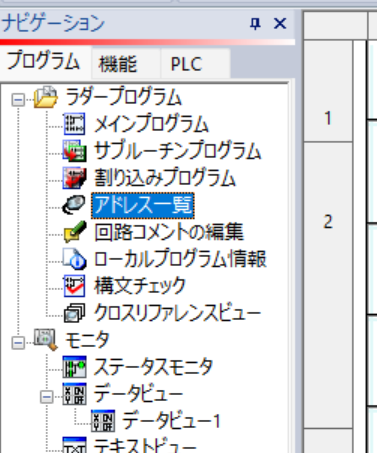The image size is (377, 453).
Task: Click the ローカルプログラム情報 info icon
Action: point(75,259)
